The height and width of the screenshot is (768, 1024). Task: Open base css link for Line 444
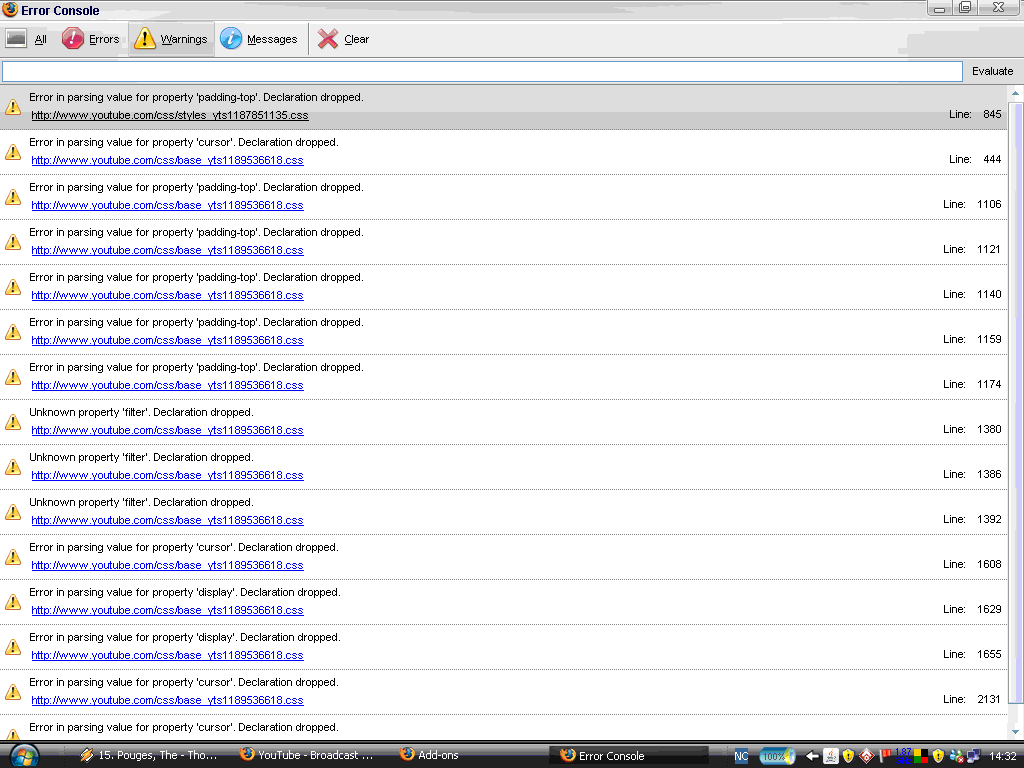click(x=167, y=160)
